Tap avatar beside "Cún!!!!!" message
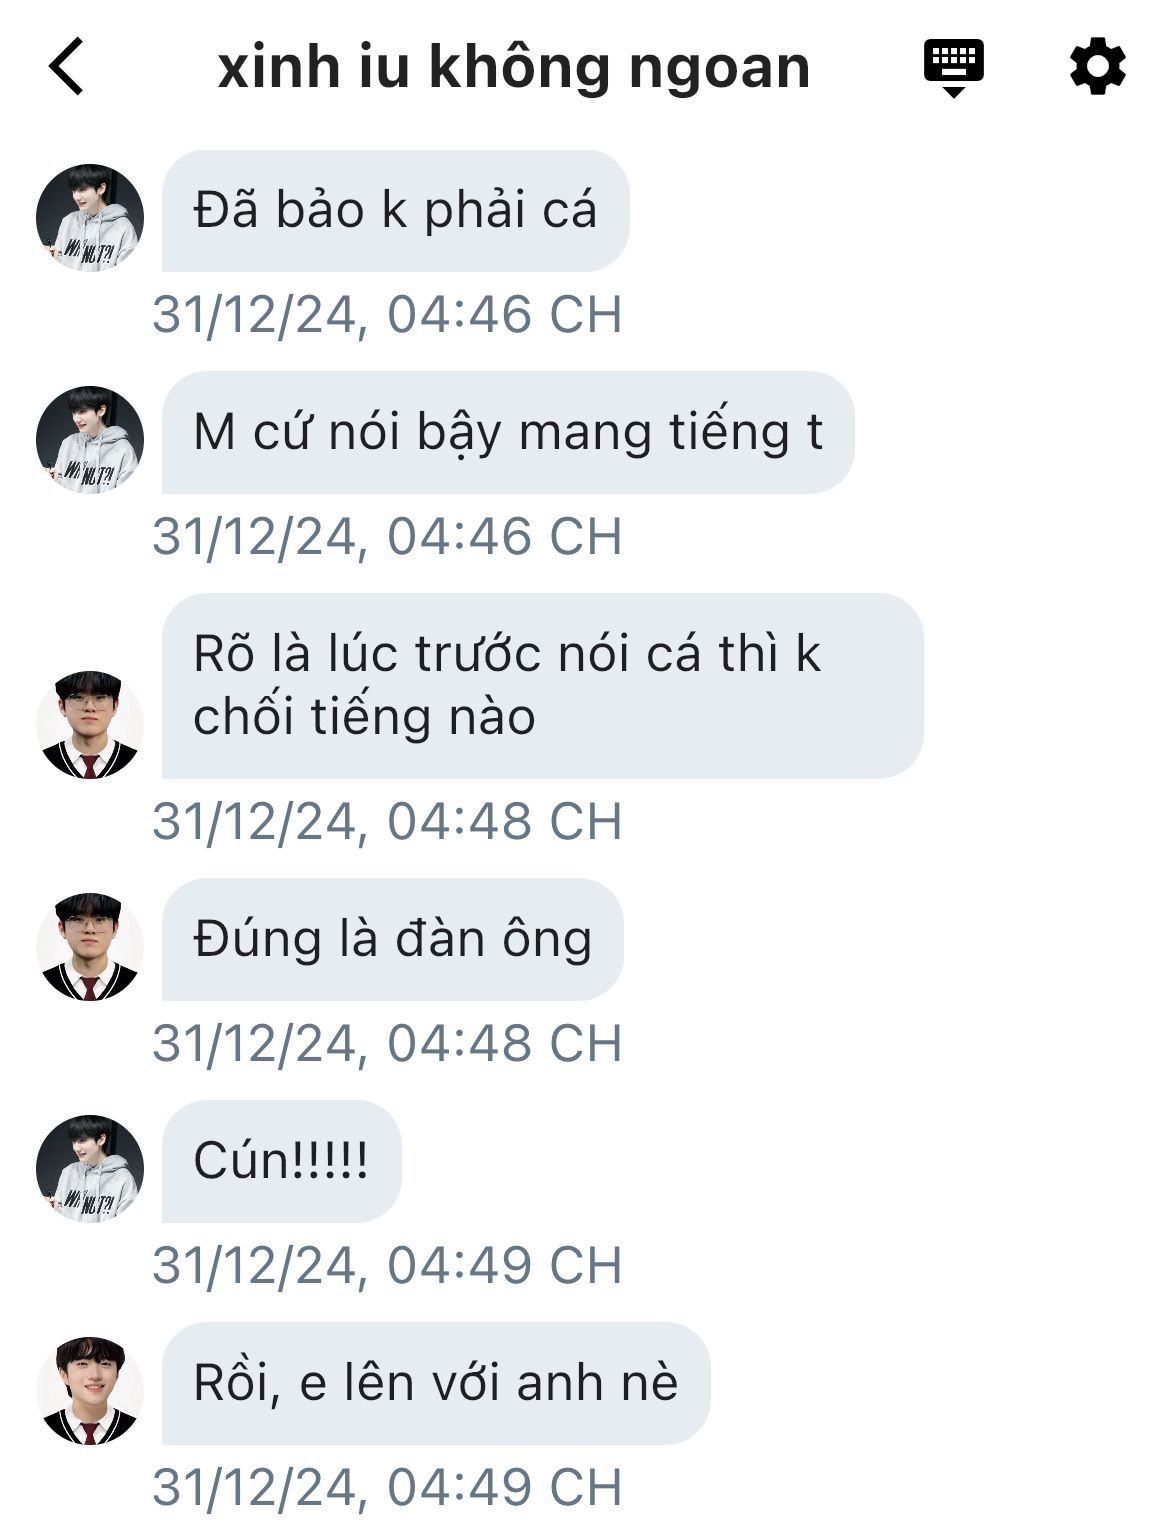Screen dimensions: 1170x1532 90,1169
